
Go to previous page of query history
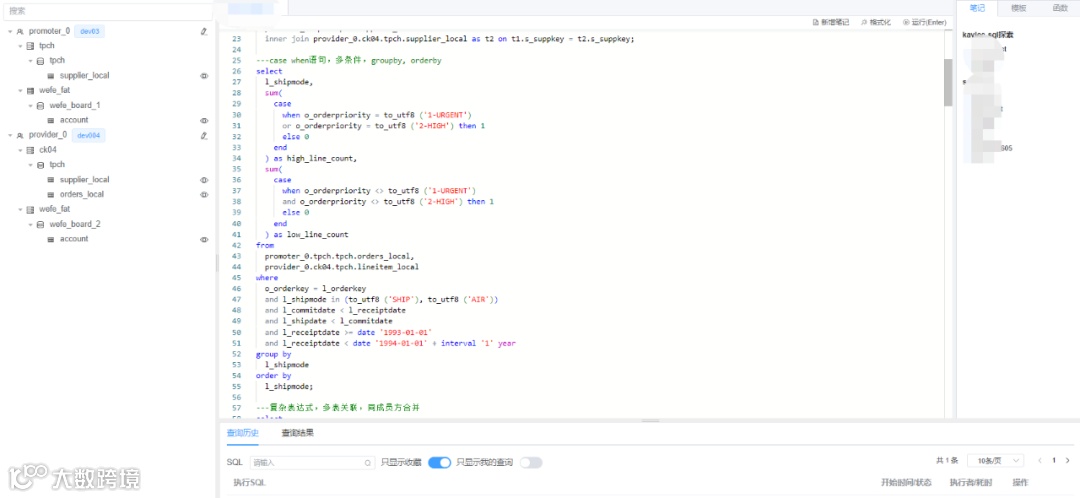(1040, 460)
